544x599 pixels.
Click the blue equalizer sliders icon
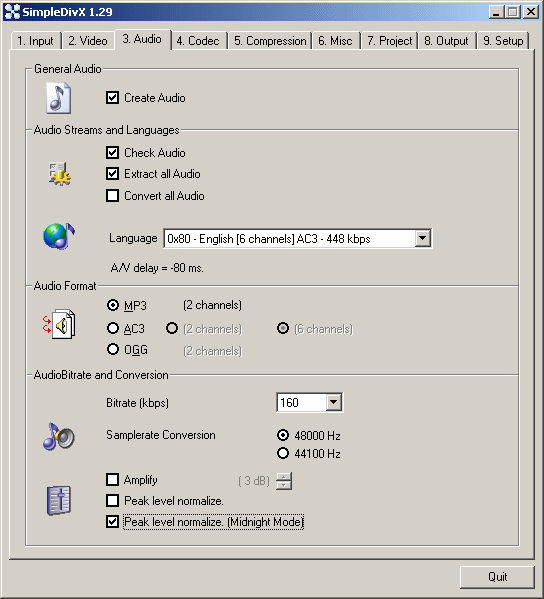(59, 500)
